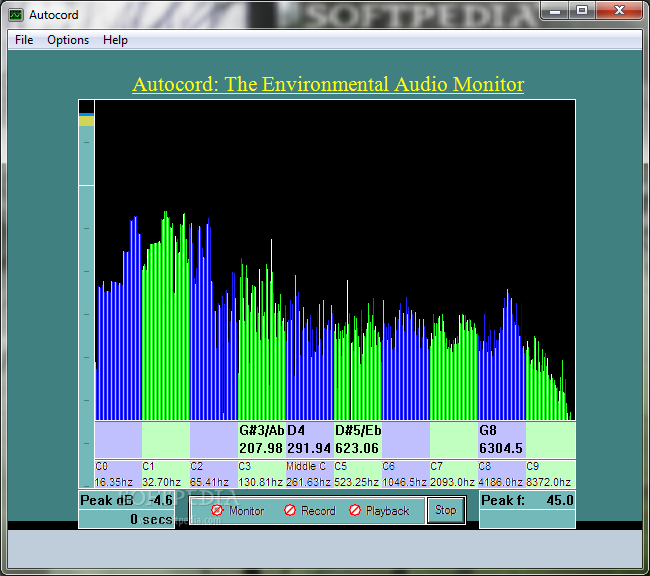Maximize the Autocord window
The image size is (650, 576).
point(582,11)
